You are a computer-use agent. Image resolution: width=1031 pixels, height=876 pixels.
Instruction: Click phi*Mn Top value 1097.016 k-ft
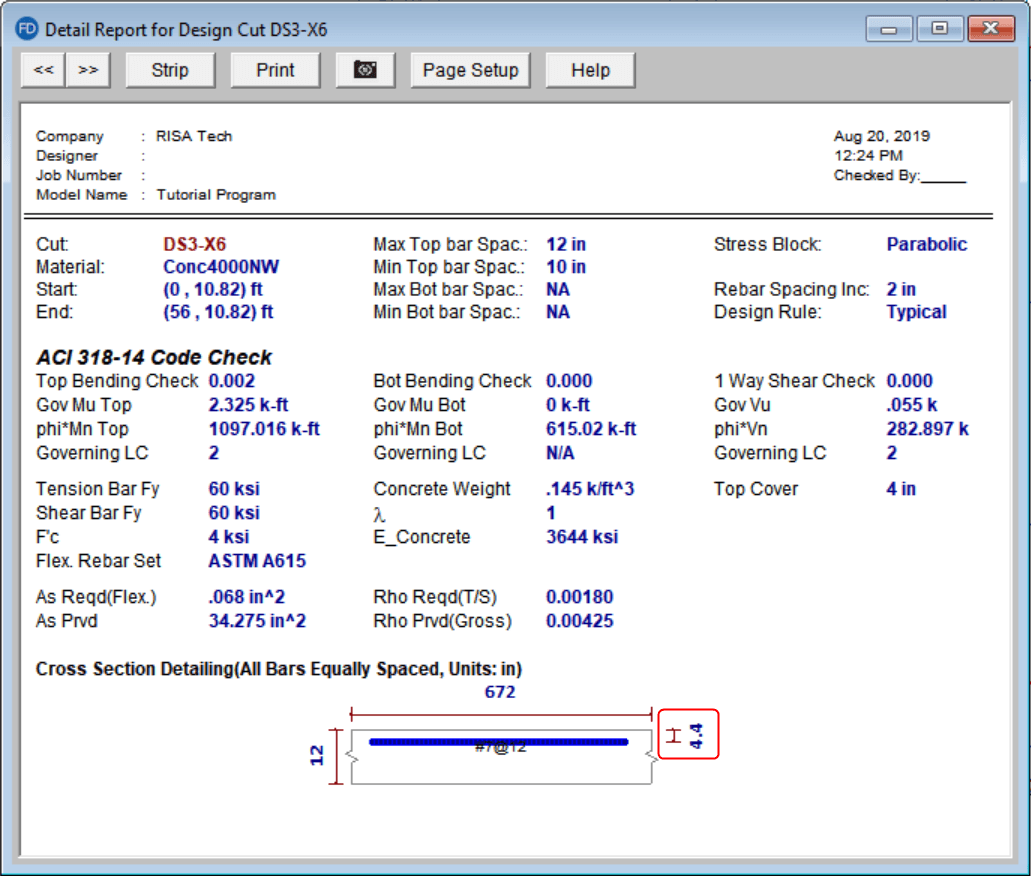pyautogui.click(x=264, y=429)
